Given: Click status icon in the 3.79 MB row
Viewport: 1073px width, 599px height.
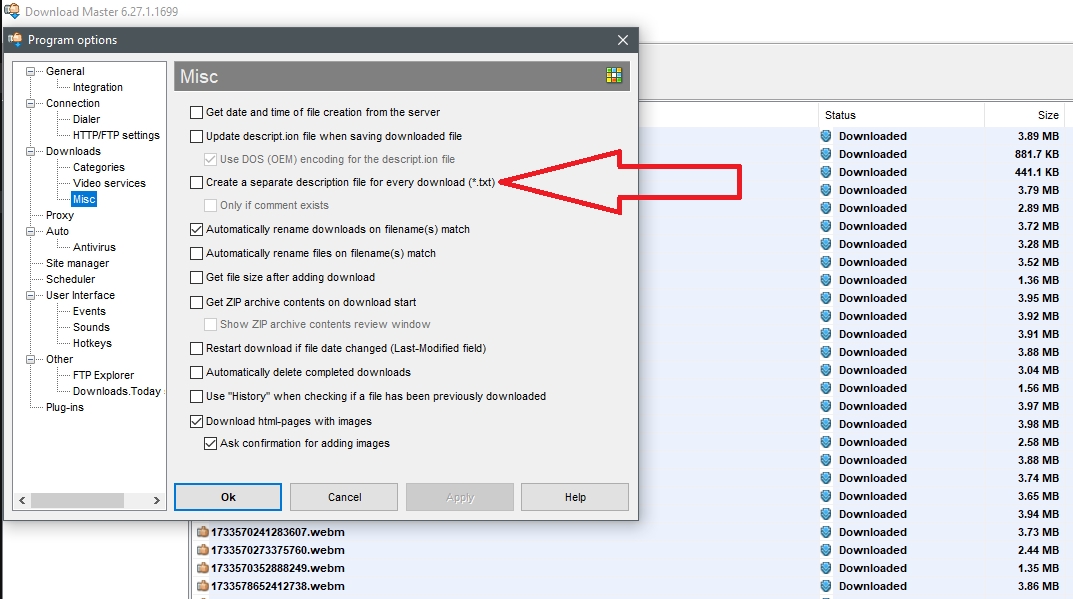Looking at the screenshot, I should [x=826, y=190].
